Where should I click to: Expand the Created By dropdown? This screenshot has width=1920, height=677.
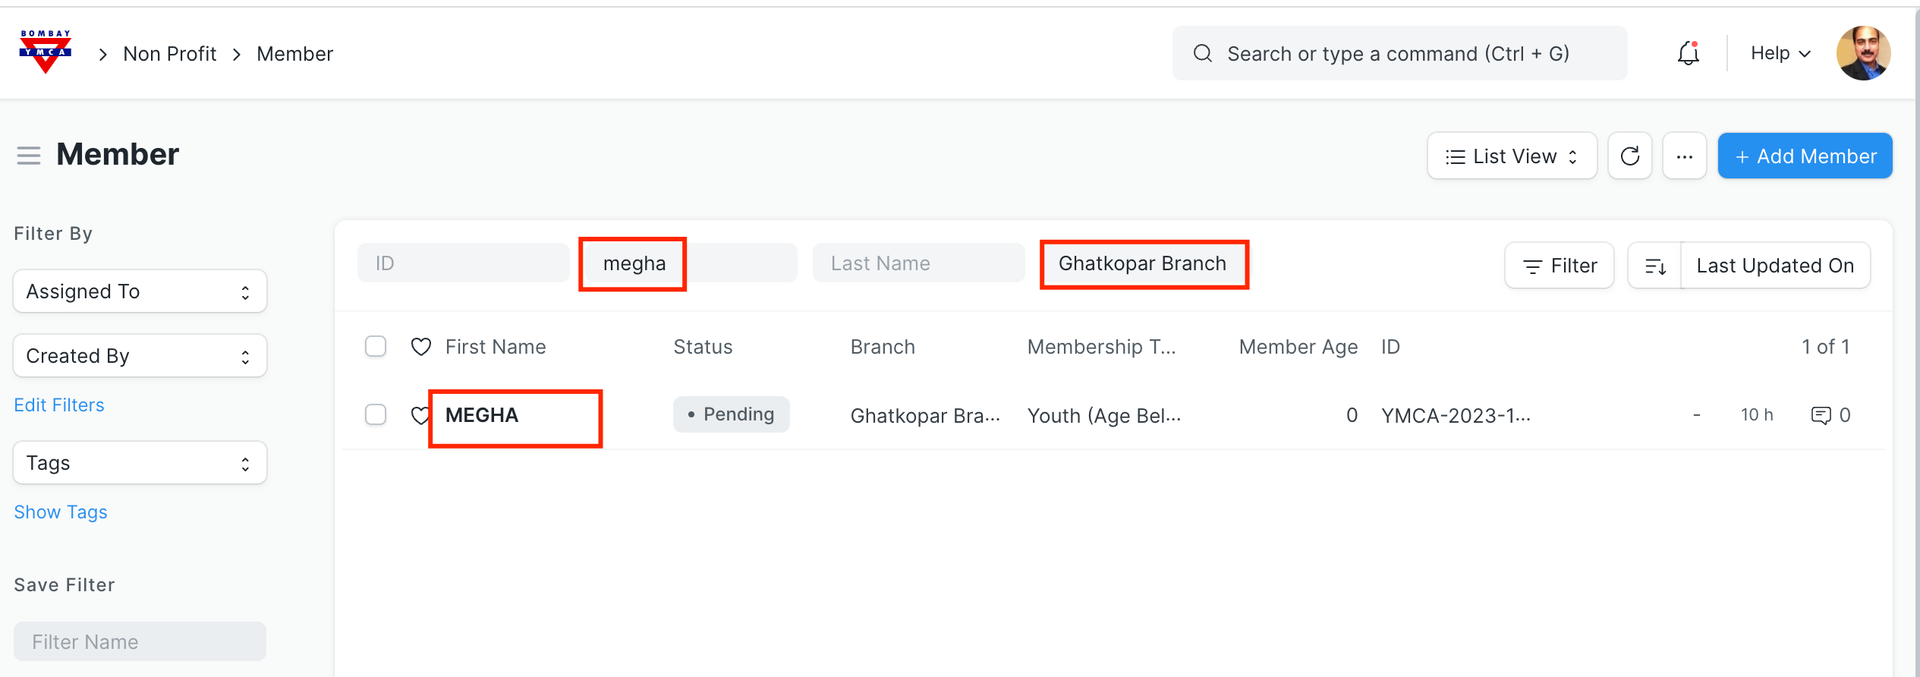140,356
